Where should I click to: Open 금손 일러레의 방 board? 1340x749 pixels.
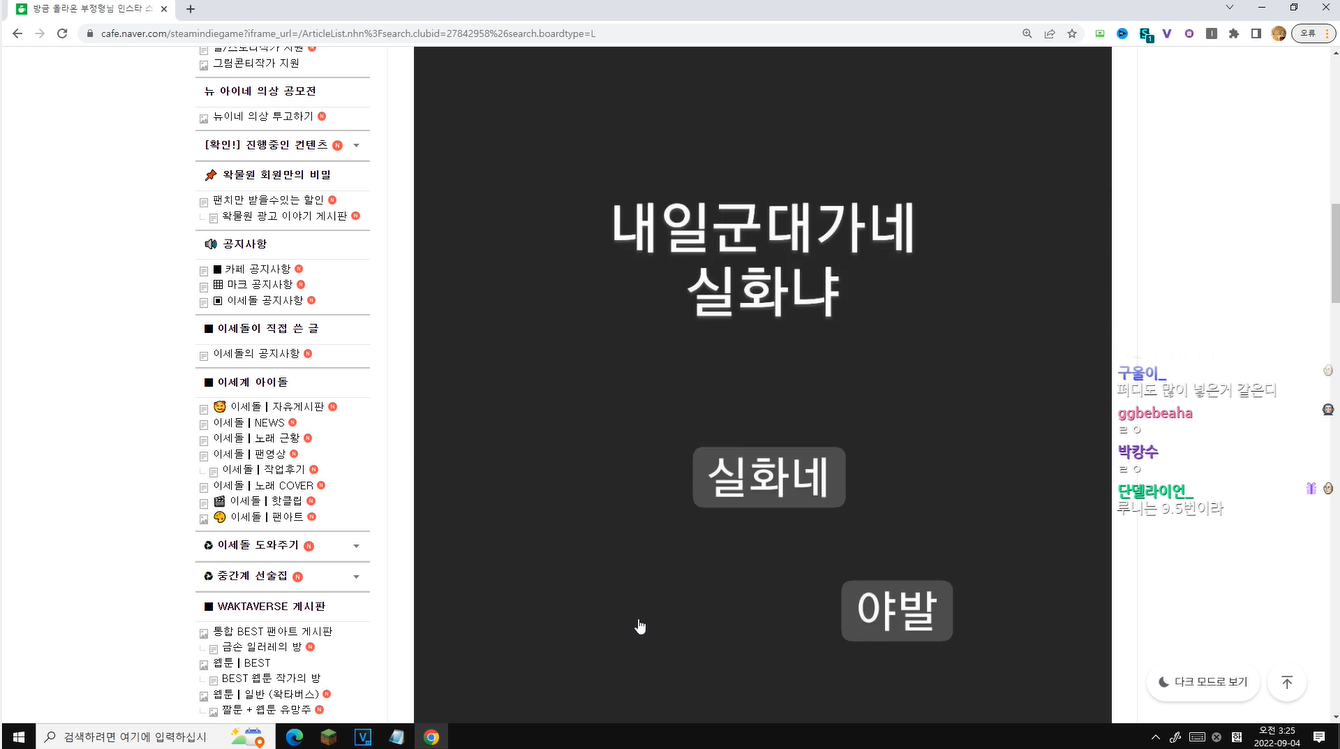(262, 647)
